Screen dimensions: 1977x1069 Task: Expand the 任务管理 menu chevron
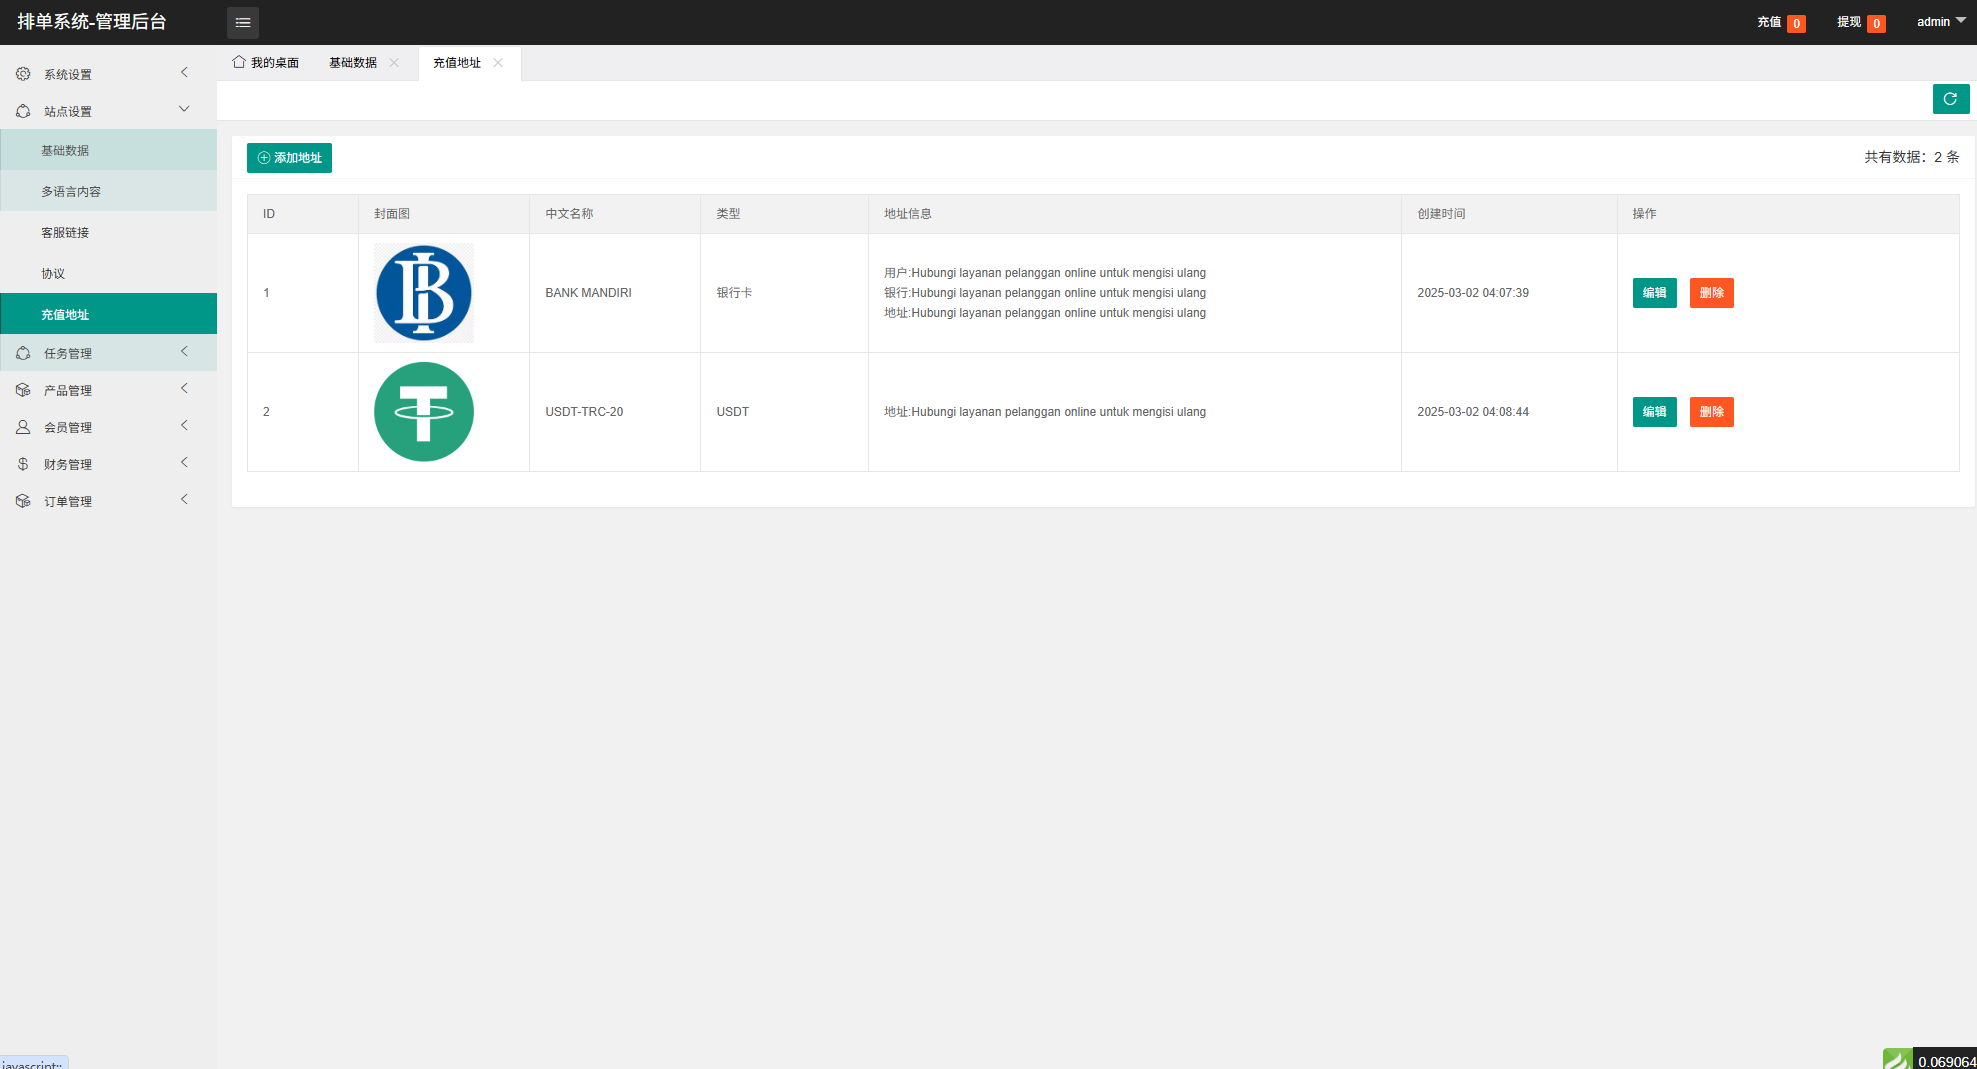184,351
